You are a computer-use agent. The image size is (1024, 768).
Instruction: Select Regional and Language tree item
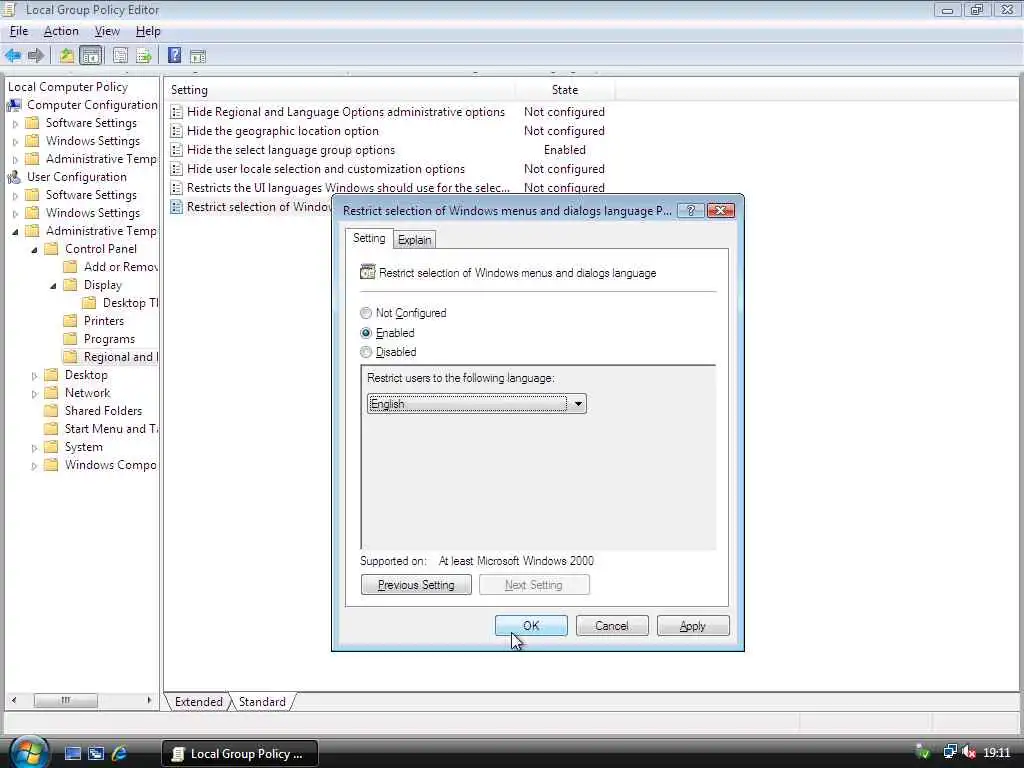121,357
